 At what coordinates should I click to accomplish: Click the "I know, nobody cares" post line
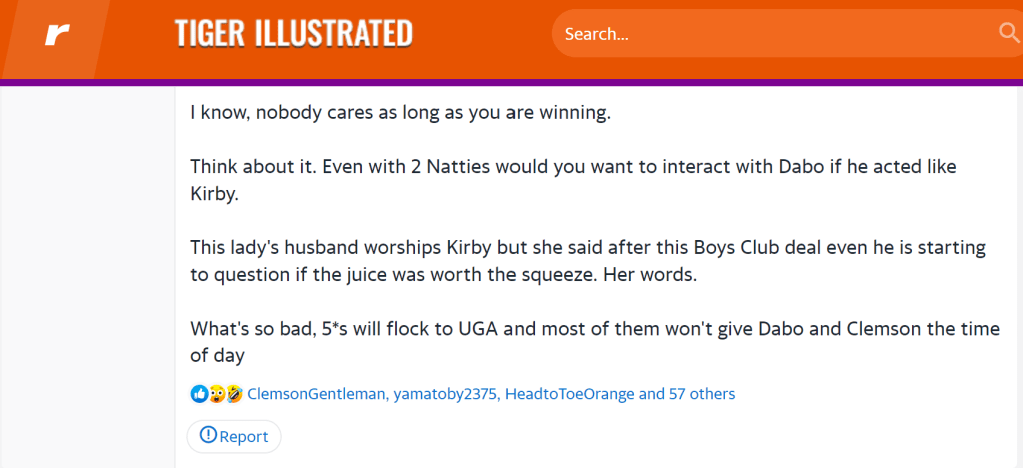click(400, 113)
